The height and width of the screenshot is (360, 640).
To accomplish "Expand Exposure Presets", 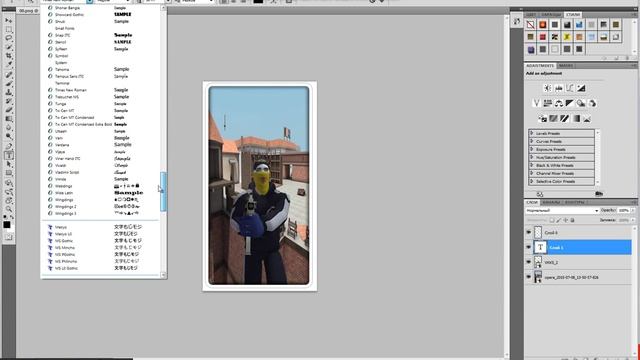I will tap(532, 149).
